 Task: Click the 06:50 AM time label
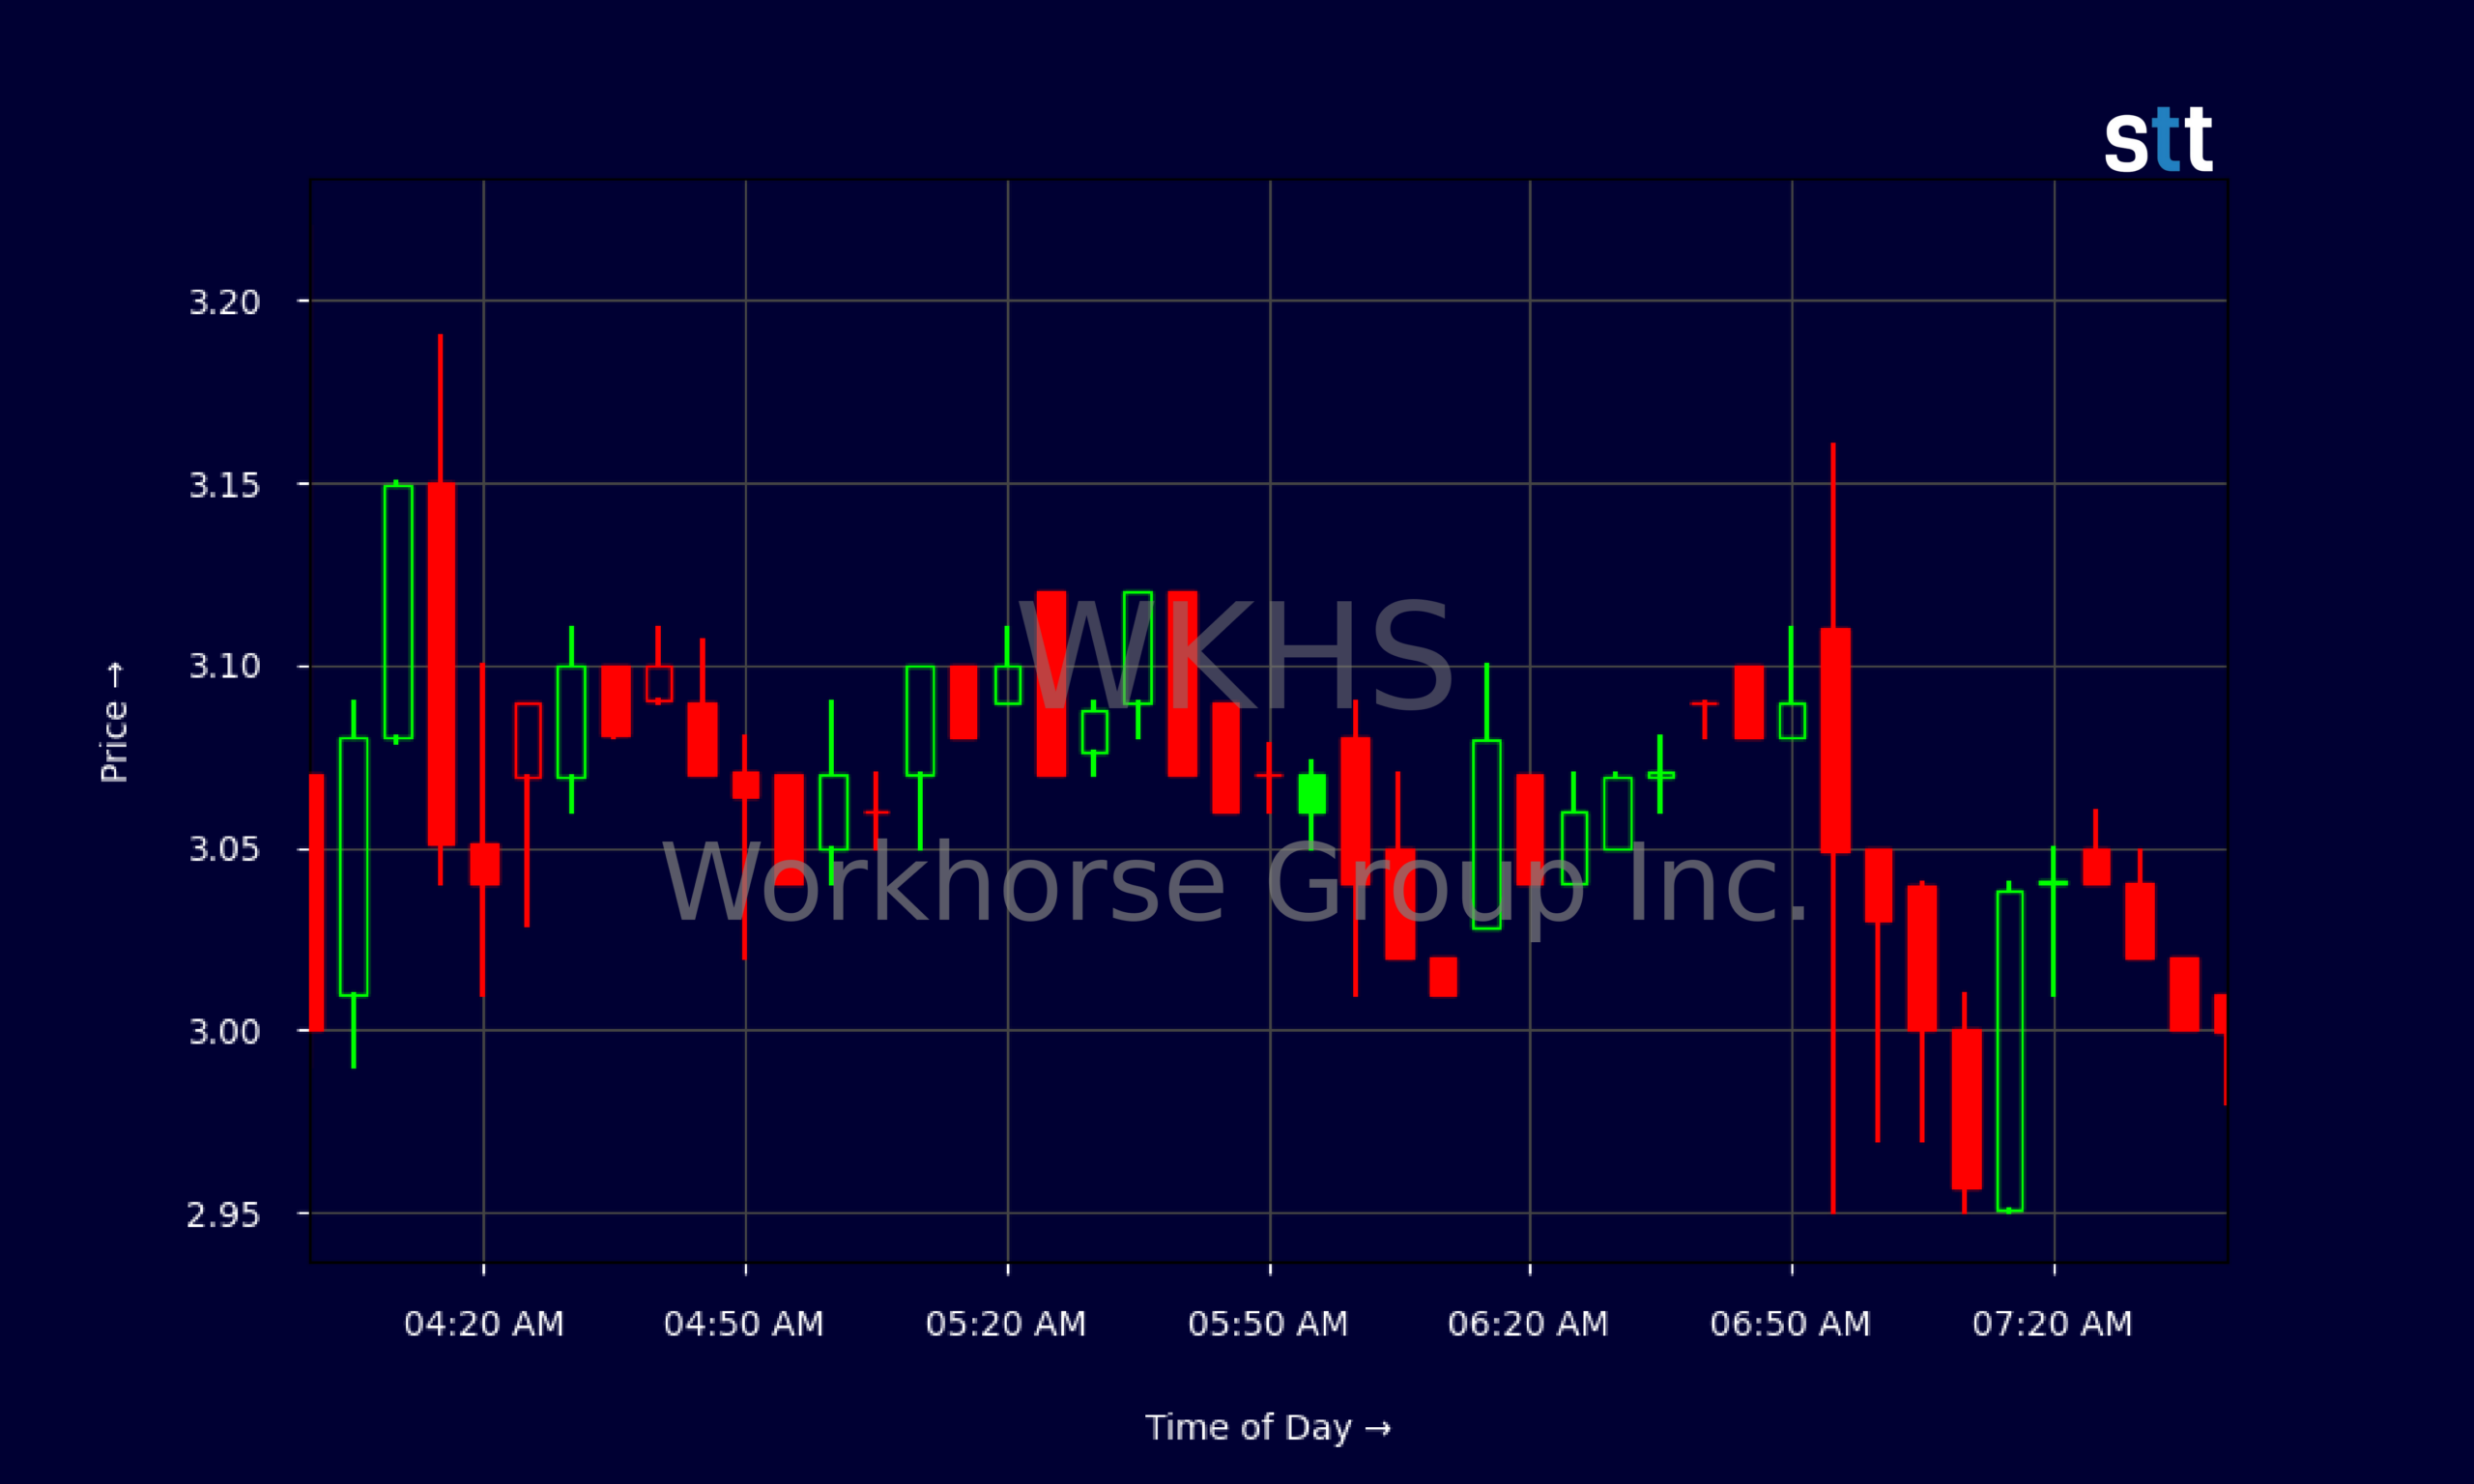pos(1790,1324)
